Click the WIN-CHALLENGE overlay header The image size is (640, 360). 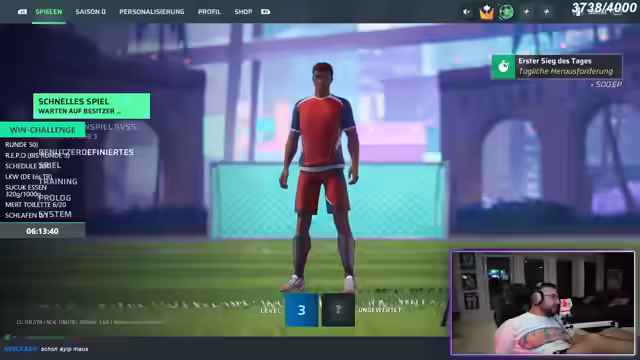pyautogui.click(x=42, y=130)
